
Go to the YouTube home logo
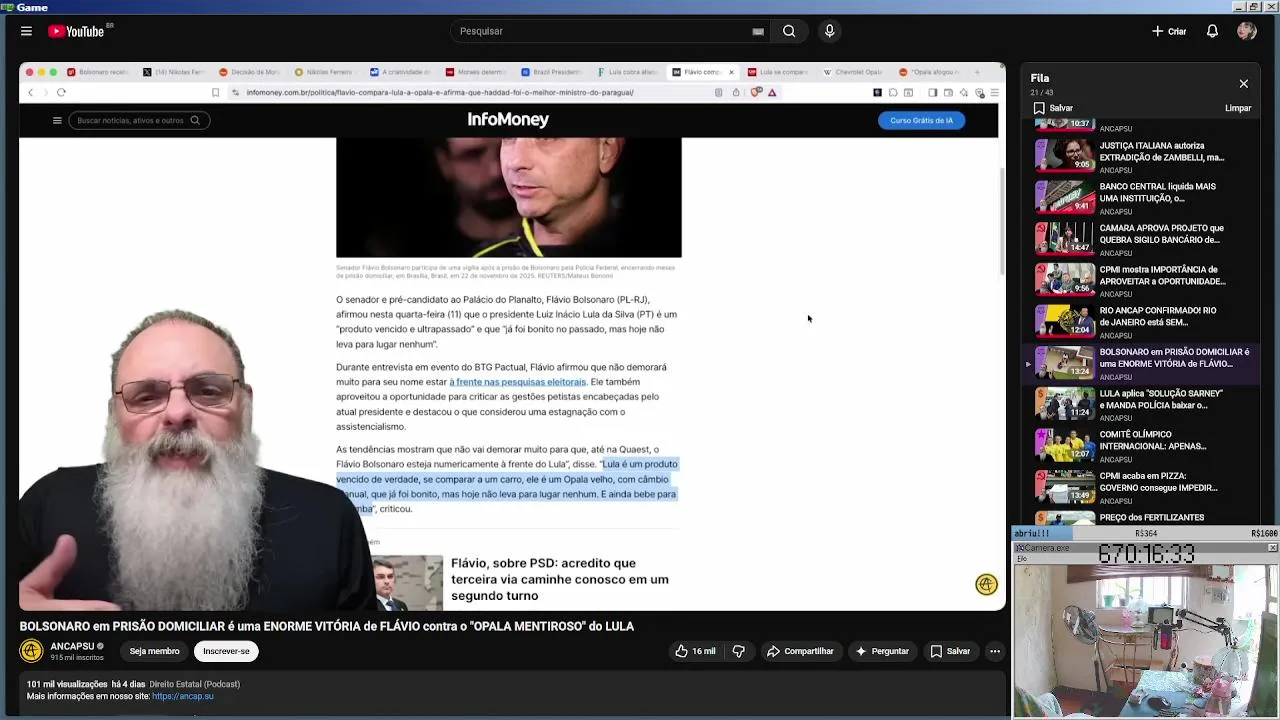pos(76,31)
